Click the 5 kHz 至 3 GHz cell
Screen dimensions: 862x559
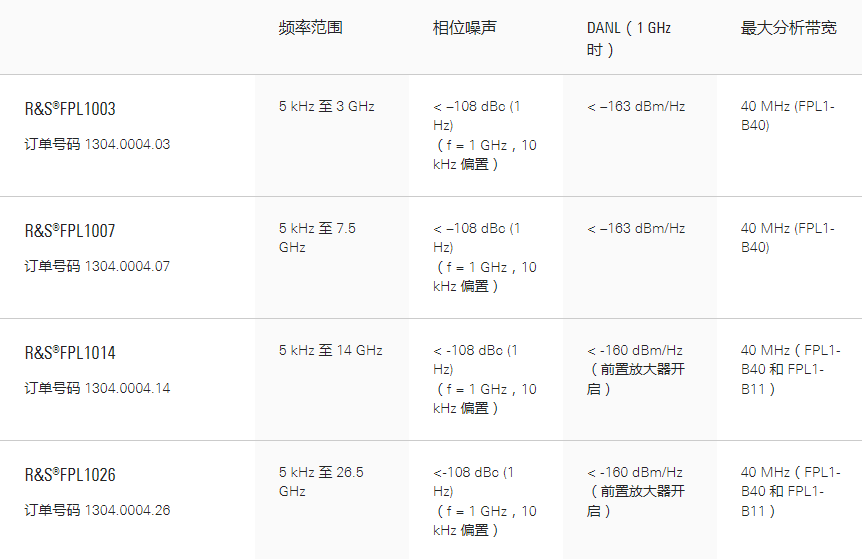pyautogui.click(x=327, y=106)
